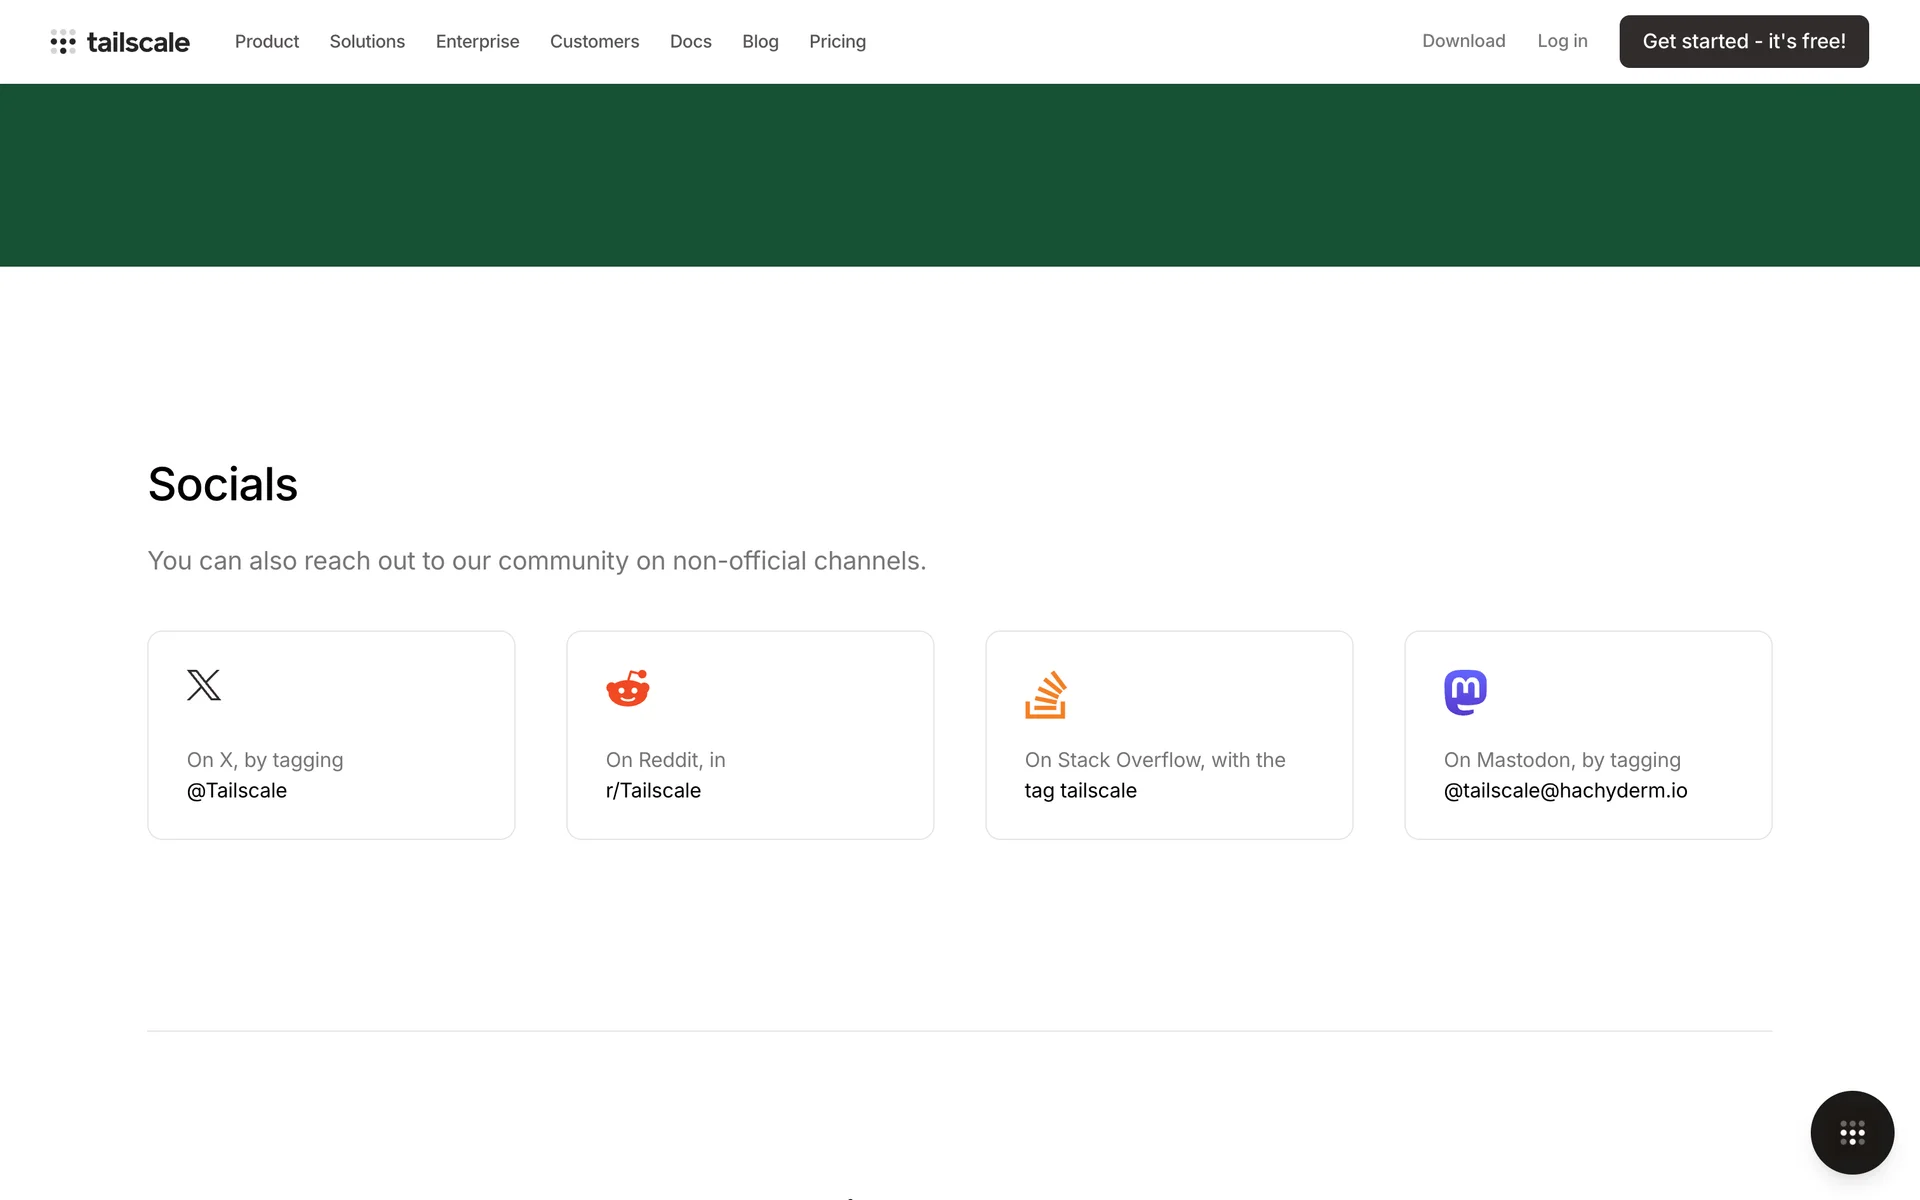Open the floating dots widget button
1920x1200 pixels.
[1852, 1132]
